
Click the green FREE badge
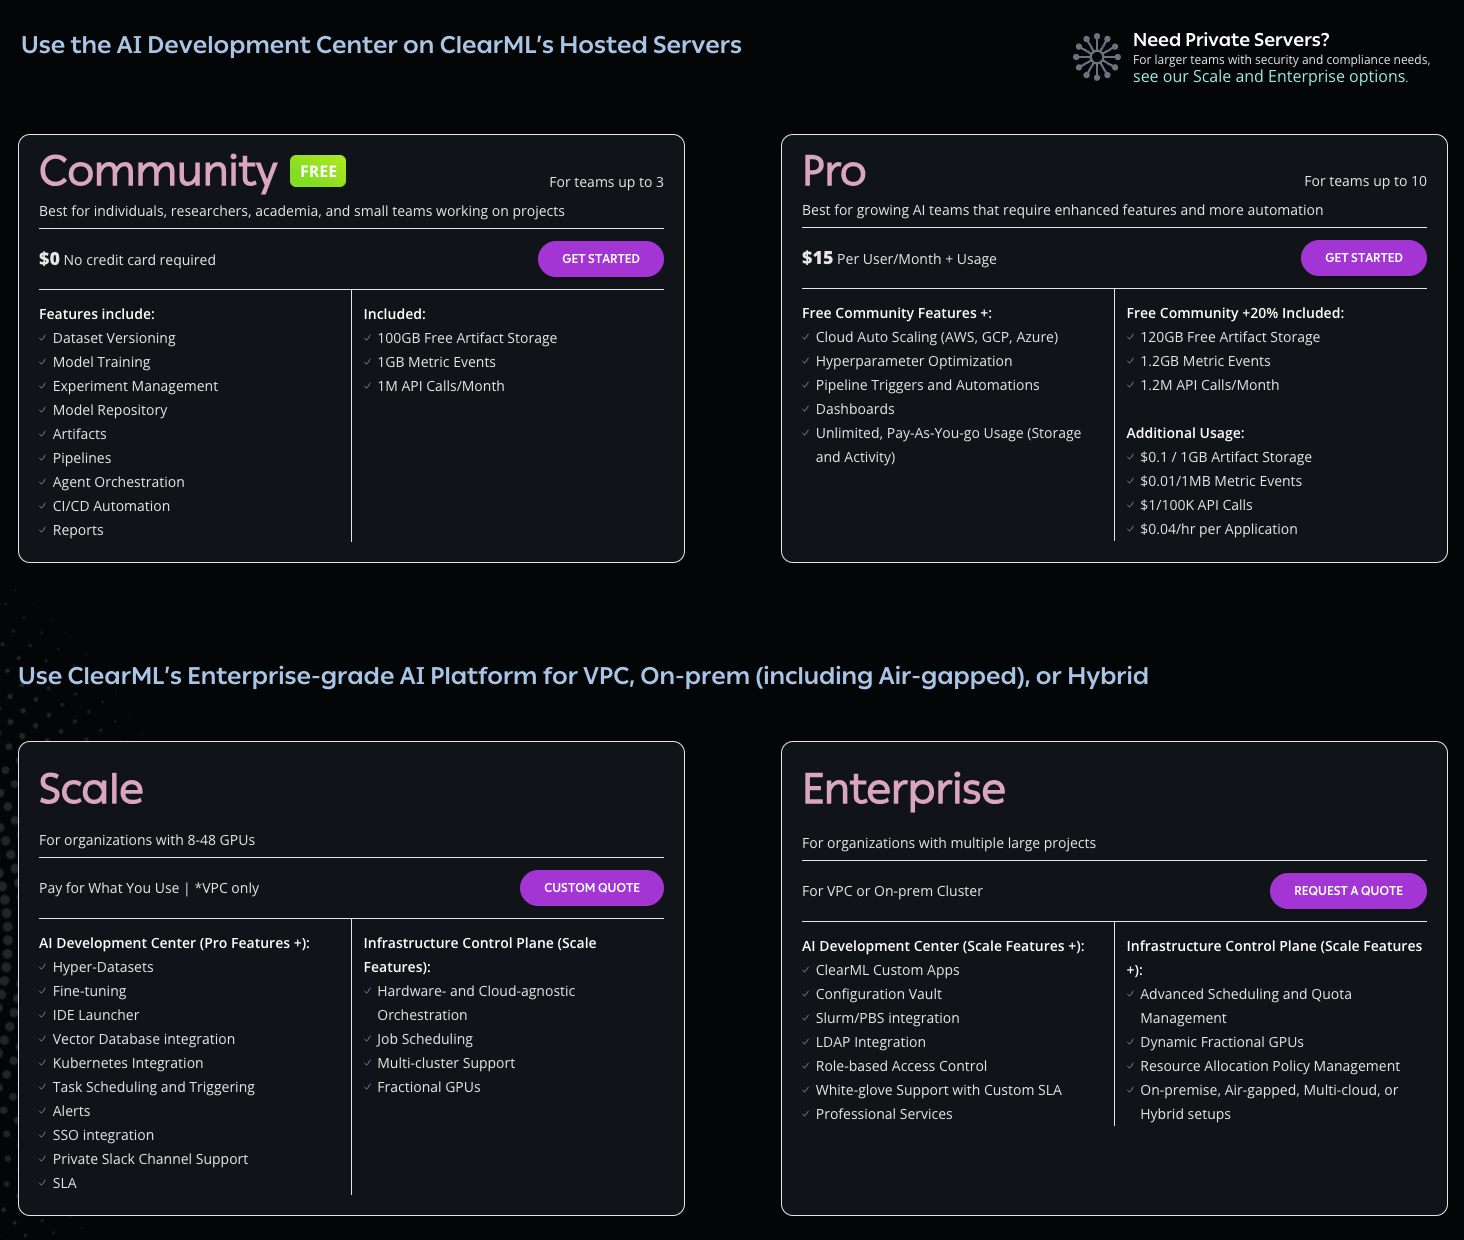318,171
